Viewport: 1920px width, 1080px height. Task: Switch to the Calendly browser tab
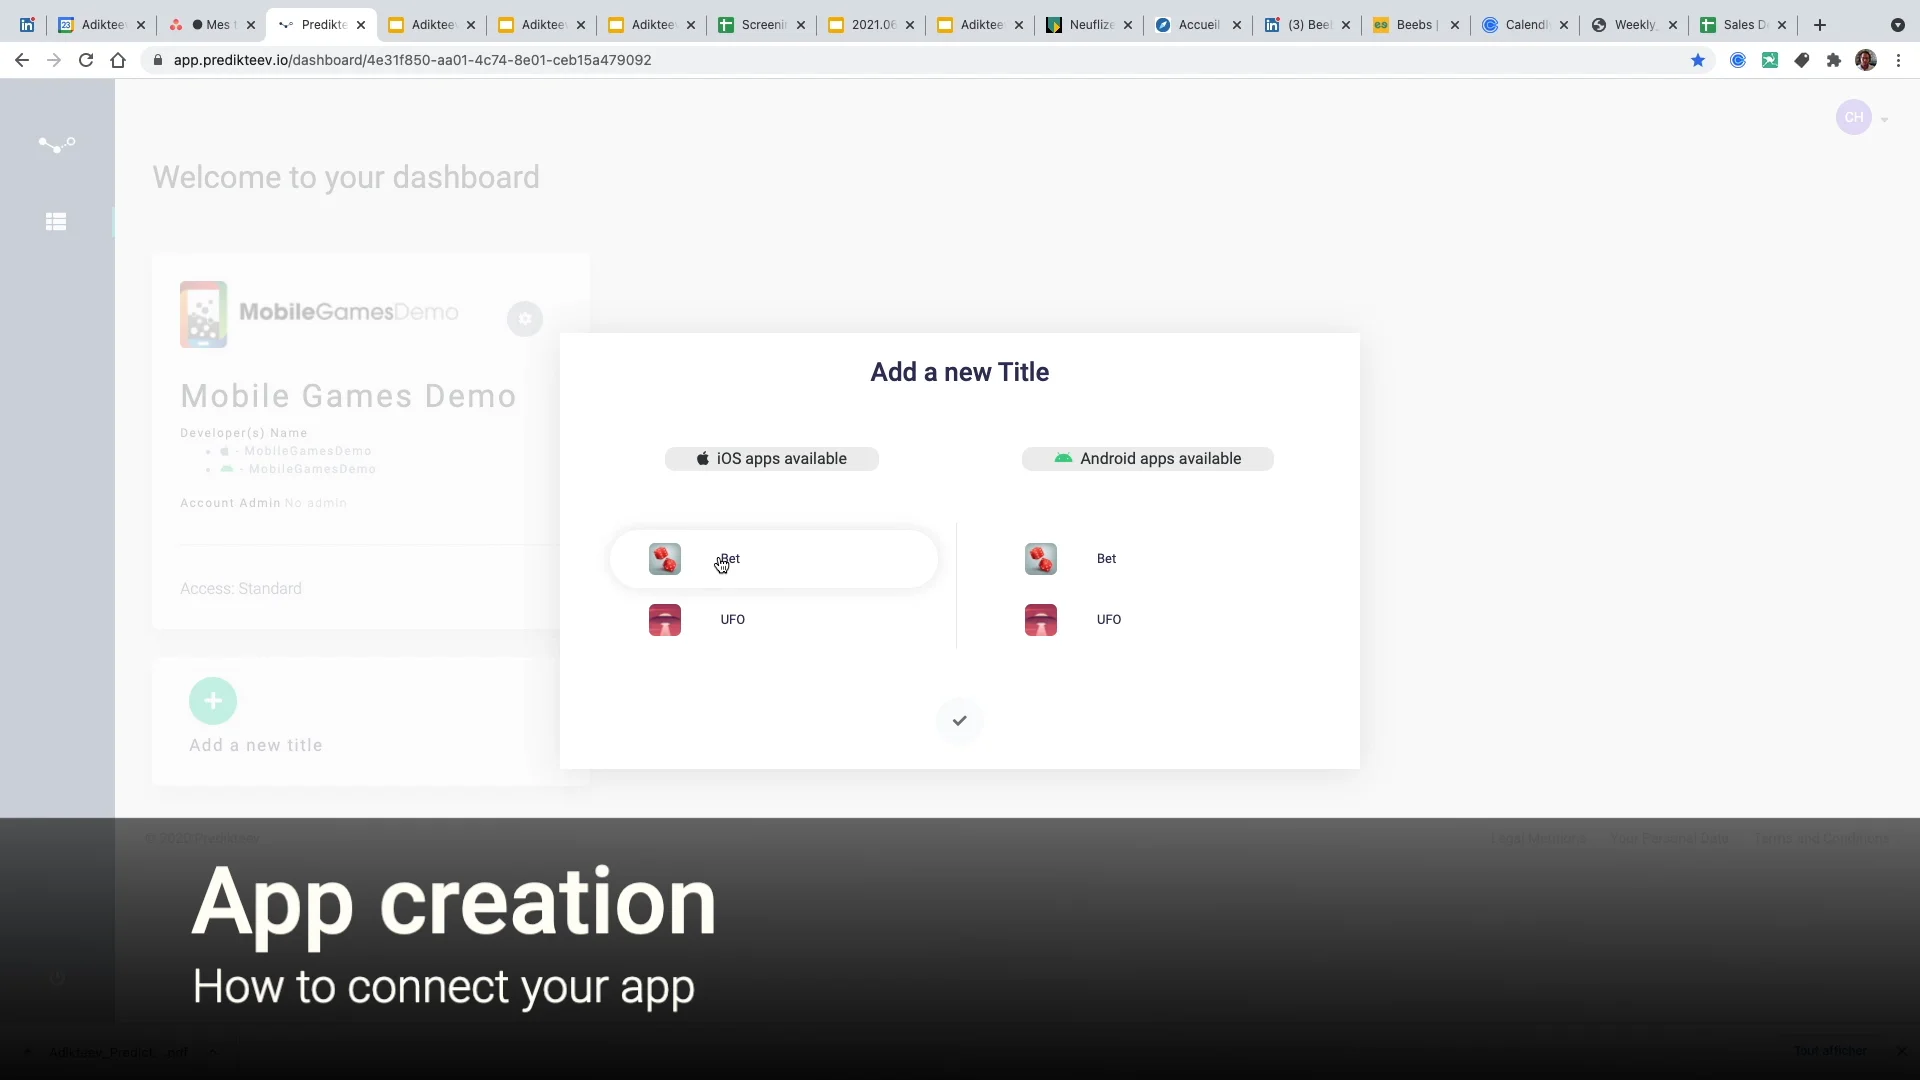1524,25
